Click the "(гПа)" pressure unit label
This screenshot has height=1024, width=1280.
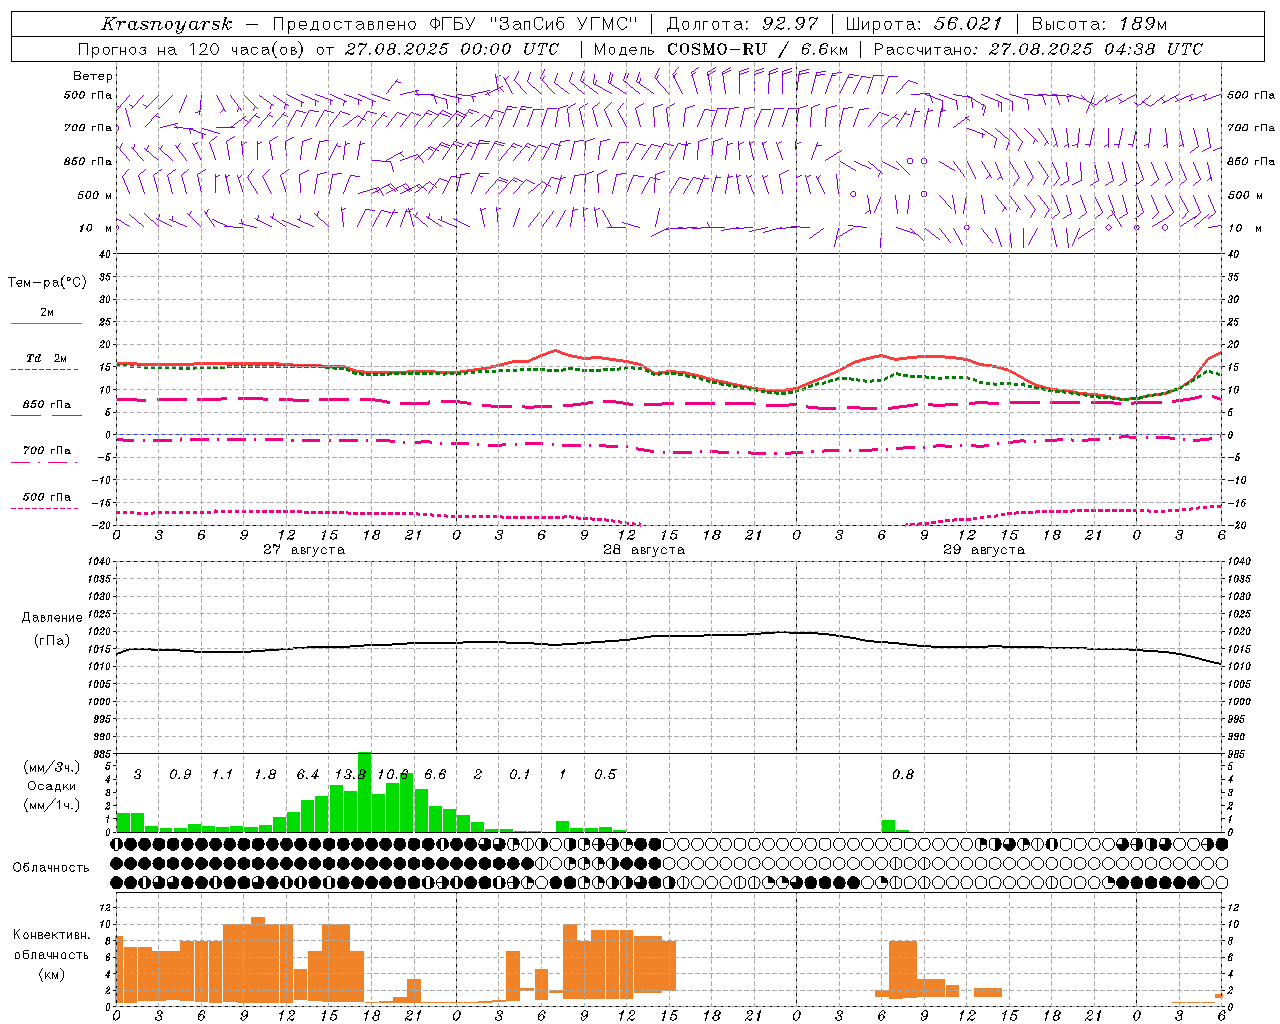[52, 641]
